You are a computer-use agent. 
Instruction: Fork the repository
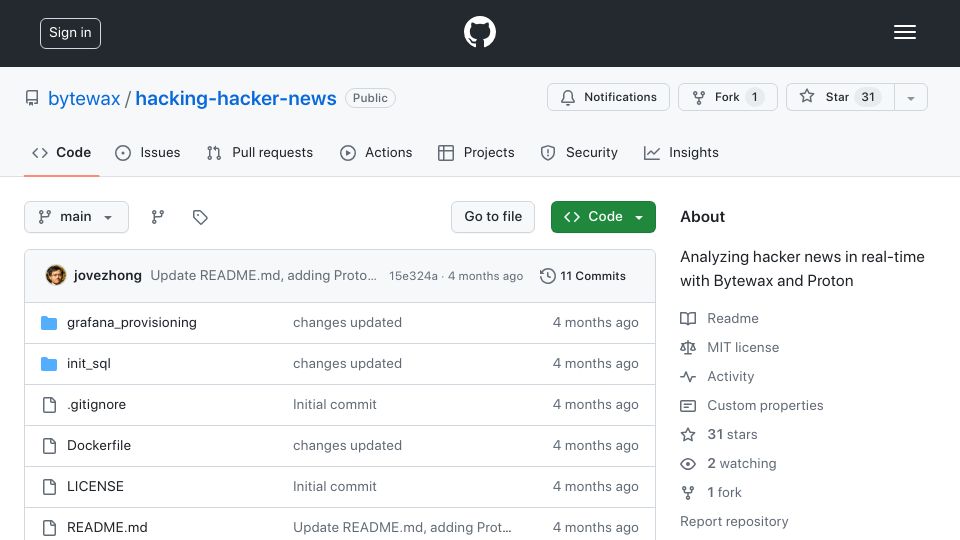pos(727,97)
